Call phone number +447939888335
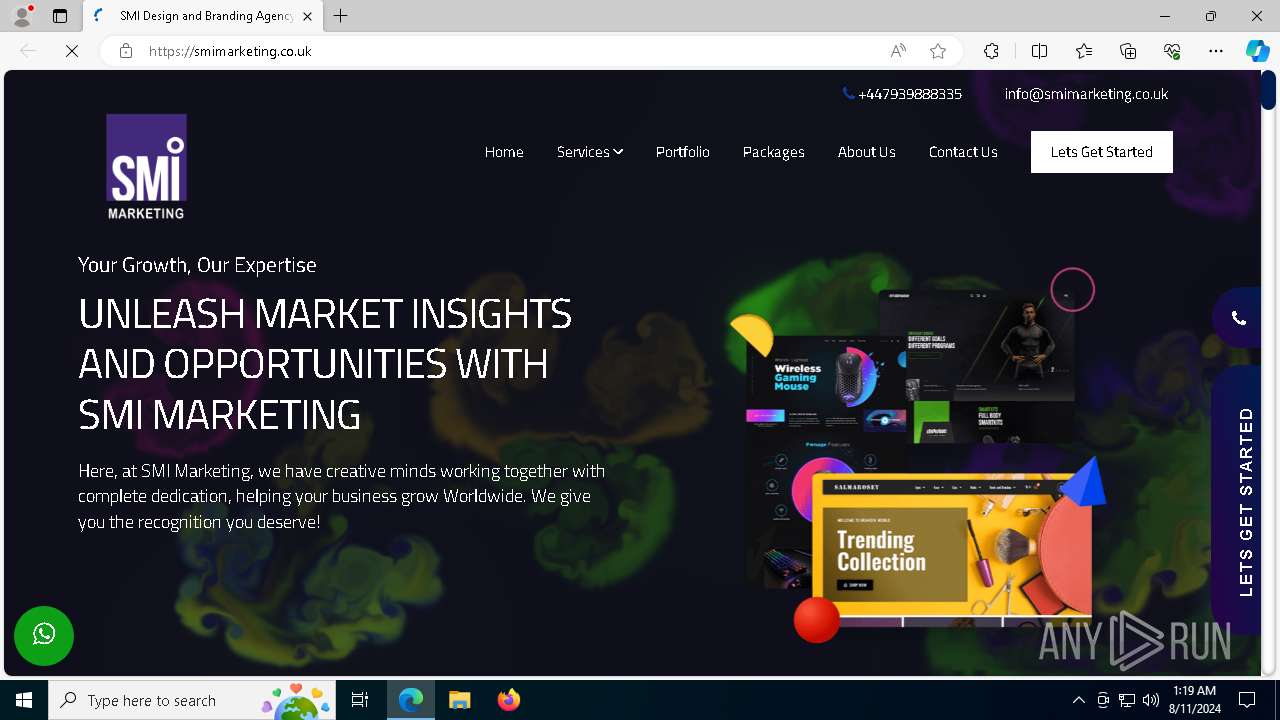This screenshot has height=720, width=1280. [902, 94]
